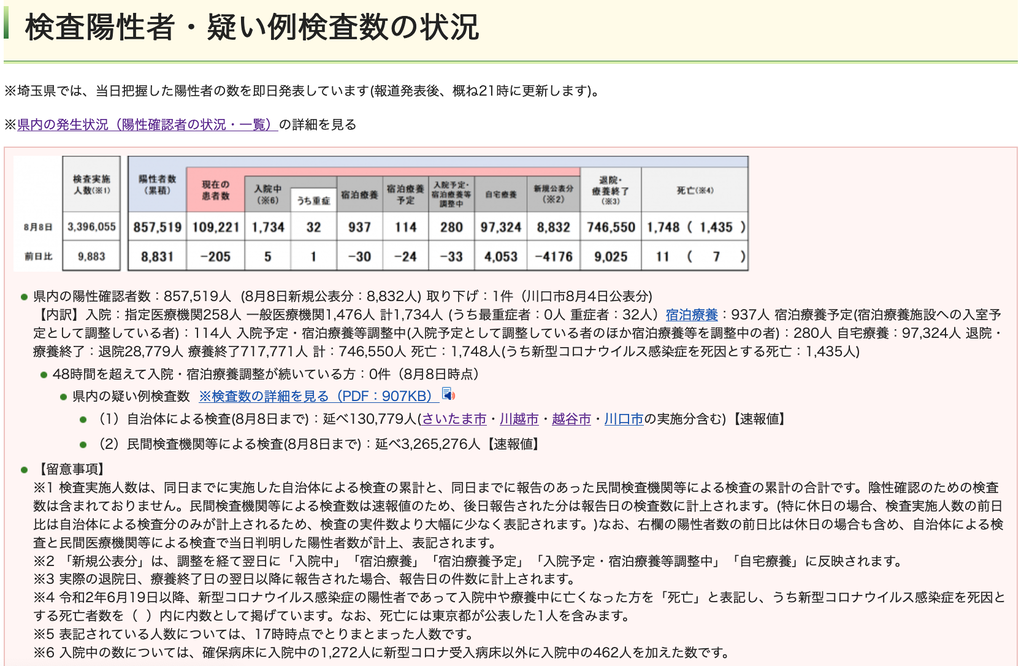Follow the 越谷市 link

click(x=571, y=419)
